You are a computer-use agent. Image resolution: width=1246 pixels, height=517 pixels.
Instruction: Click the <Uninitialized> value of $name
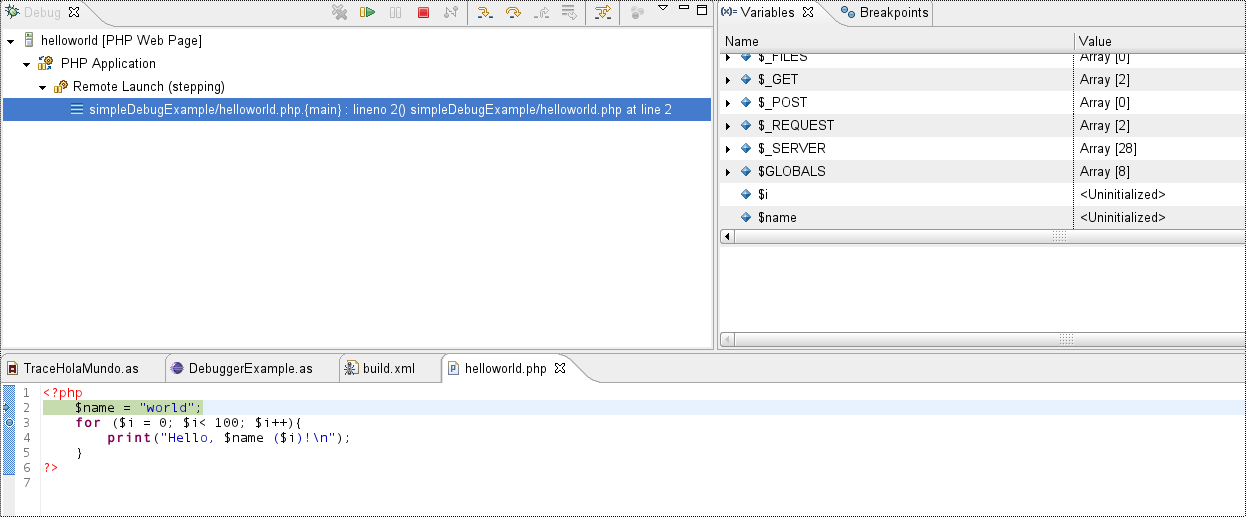coord(1123,217)
